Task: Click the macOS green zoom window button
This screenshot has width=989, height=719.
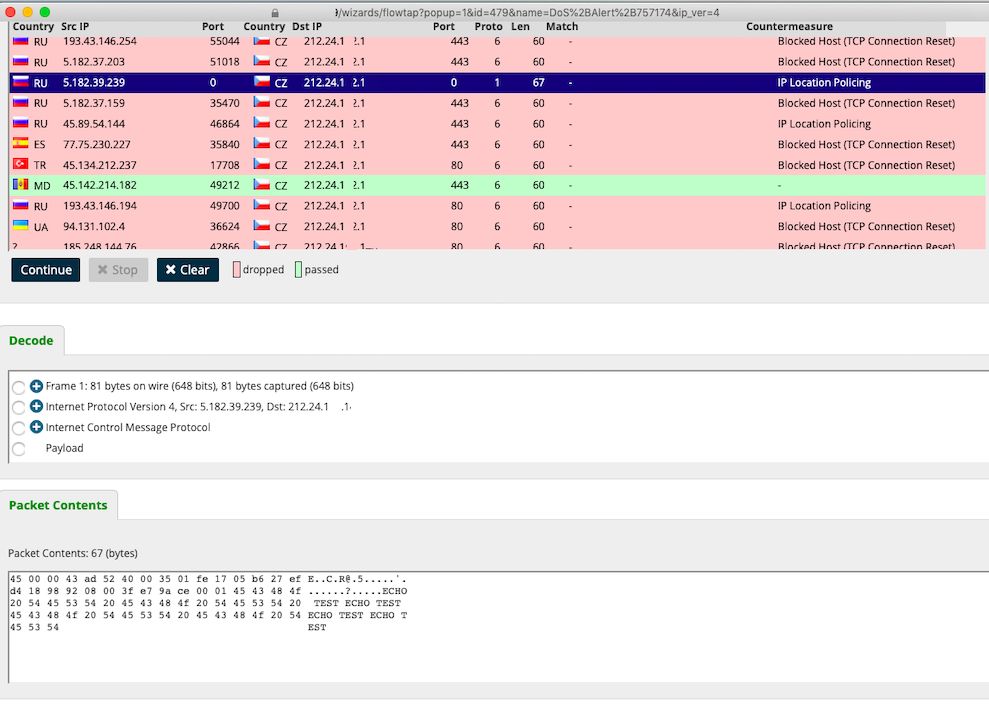Action: coord(45,12)
